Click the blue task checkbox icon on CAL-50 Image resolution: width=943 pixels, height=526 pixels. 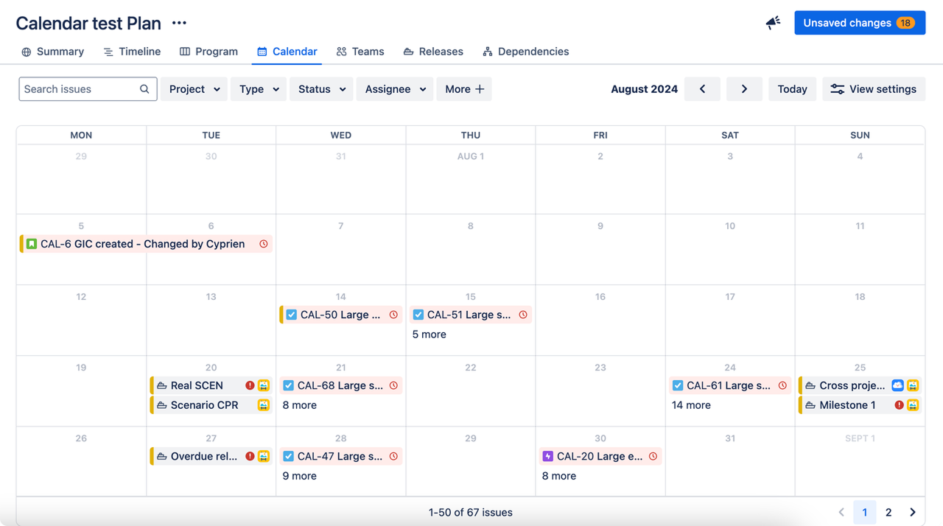[292, 315]
